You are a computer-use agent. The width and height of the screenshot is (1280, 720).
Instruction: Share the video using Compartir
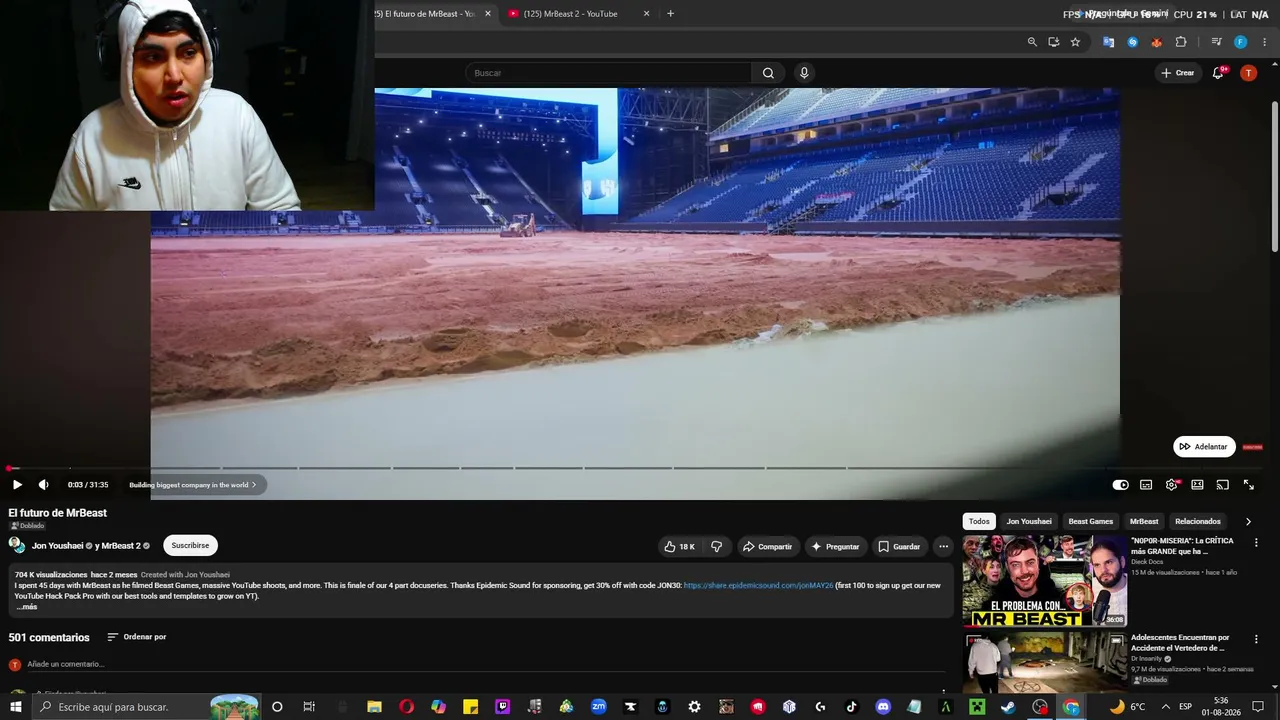pyautogui.click(x=767, y=547)
